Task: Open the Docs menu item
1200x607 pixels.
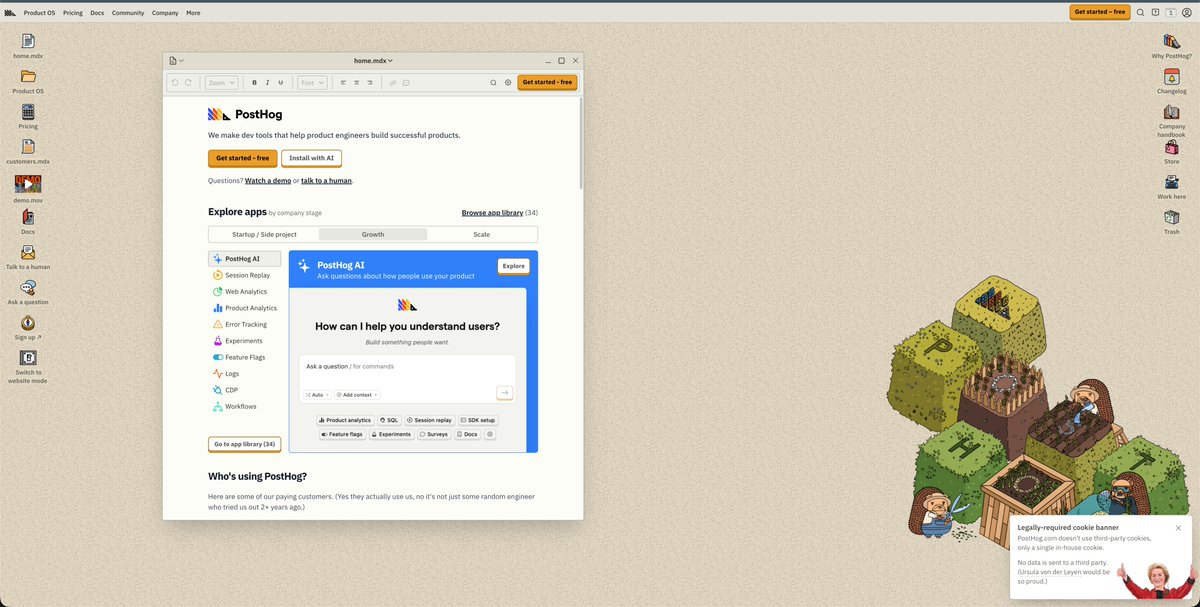Action: pos(97,13)
